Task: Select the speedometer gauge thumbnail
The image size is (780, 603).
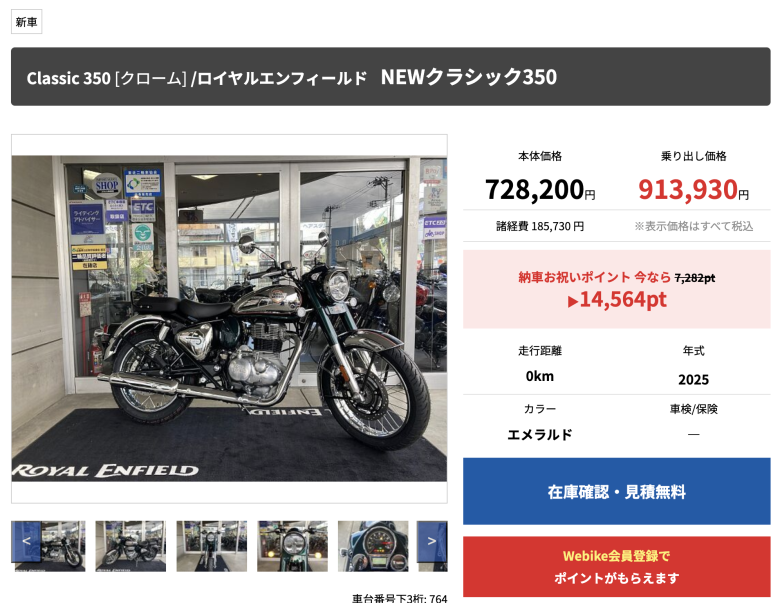Action: (x=373, y=546)
